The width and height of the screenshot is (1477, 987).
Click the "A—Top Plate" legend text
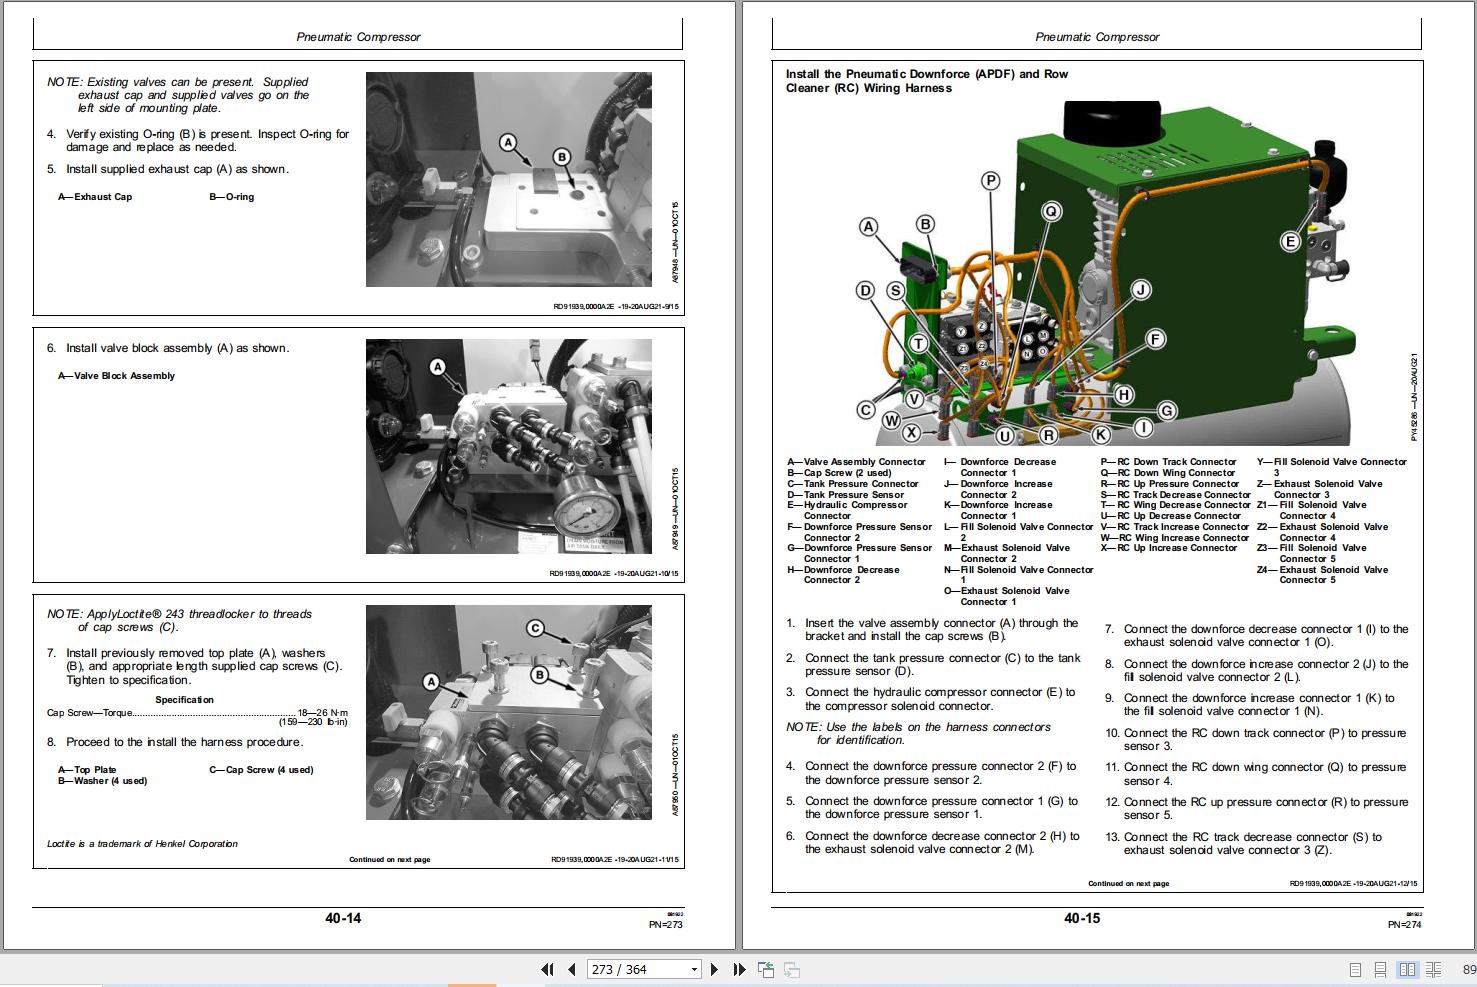[x=87, y=770]
